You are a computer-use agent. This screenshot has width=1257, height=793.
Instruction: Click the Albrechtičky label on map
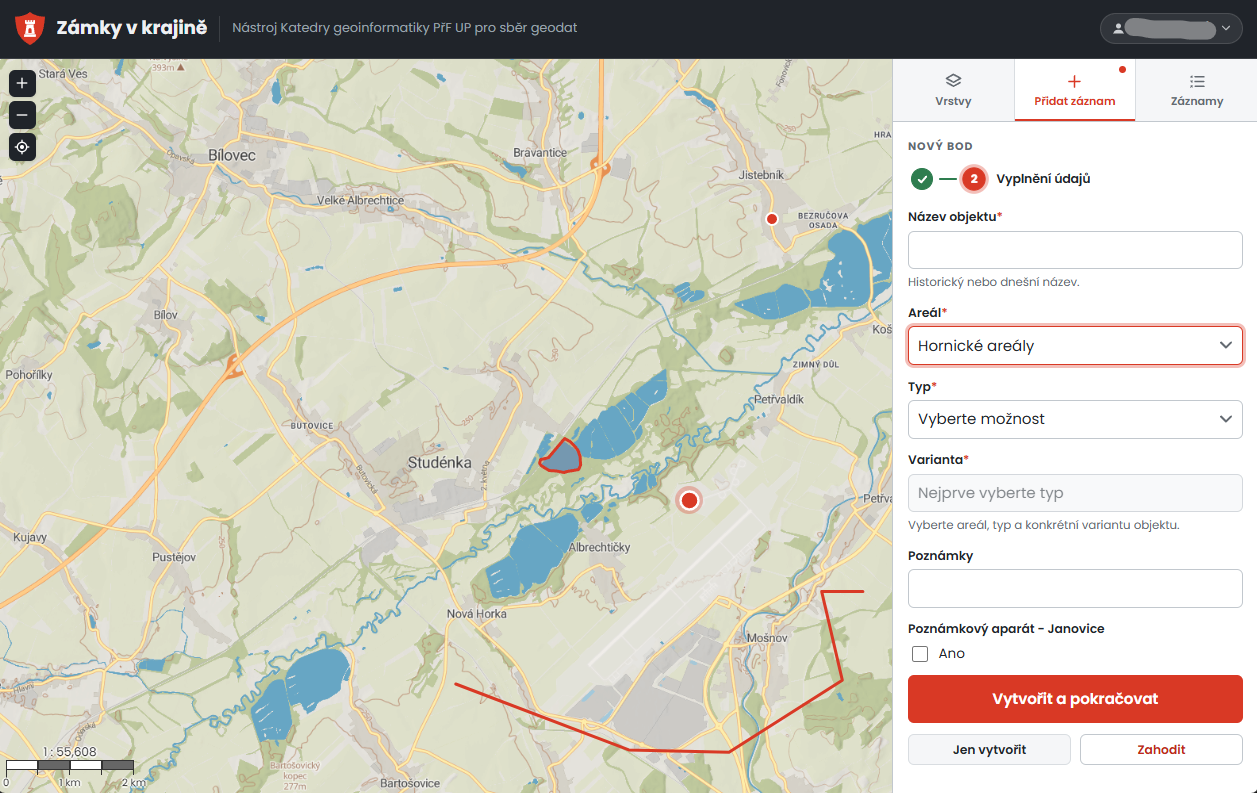[x=599, y=548]
